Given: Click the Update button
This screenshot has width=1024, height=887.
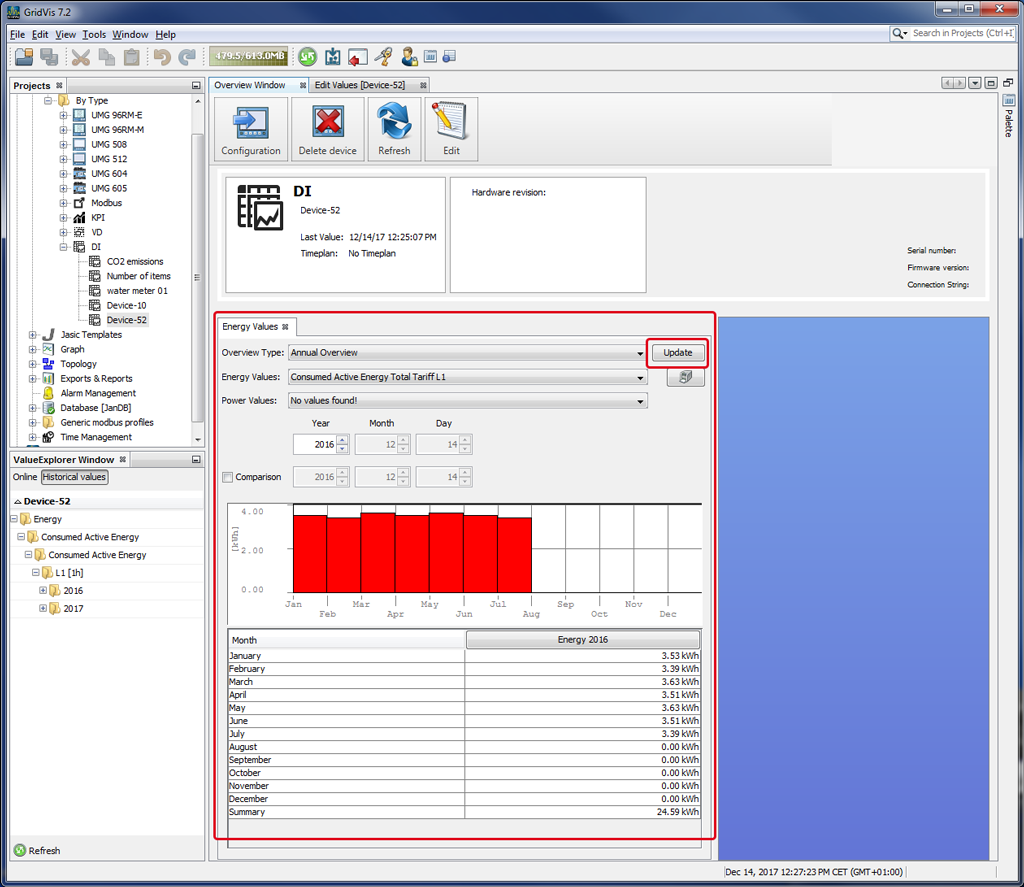Looking at the screenshot, I should [x=678, y=352].
